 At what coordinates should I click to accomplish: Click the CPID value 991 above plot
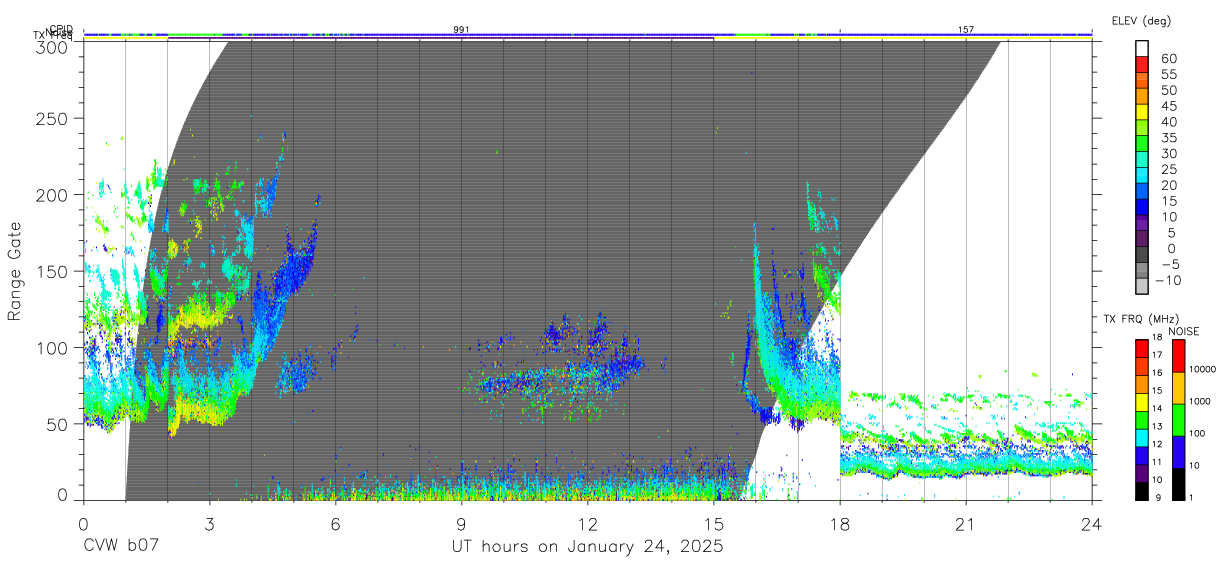point(461,30)
